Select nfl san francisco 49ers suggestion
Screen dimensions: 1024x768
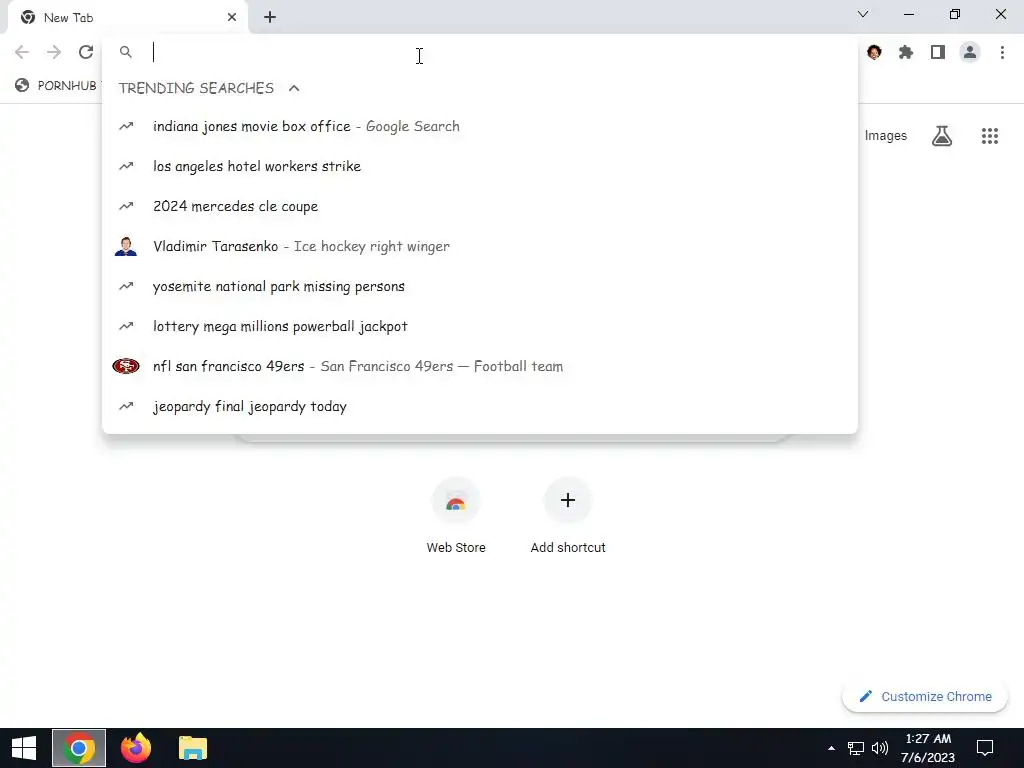coord(480,366)
